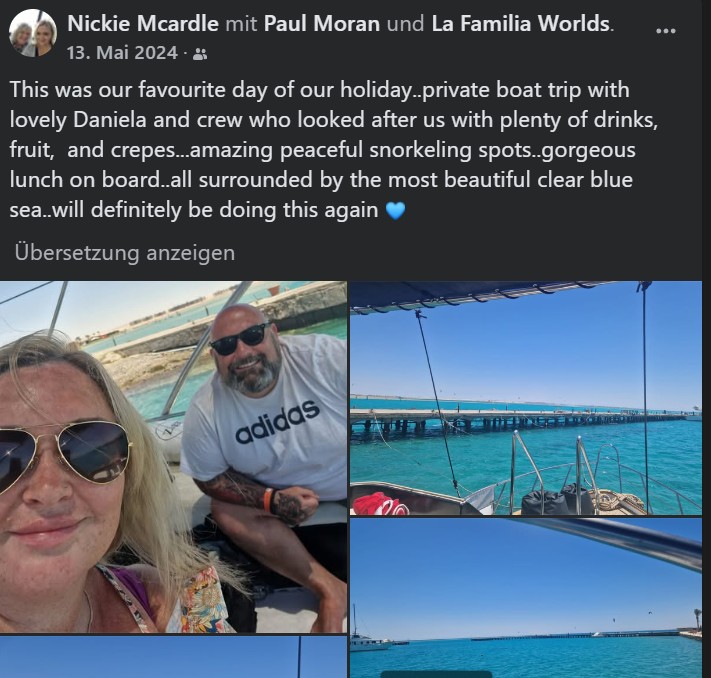Click the blue heart emoji in post

pos(395,211)
